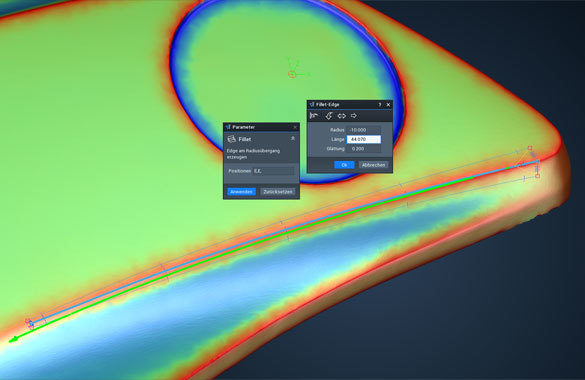
Task: Click the Fillet surface icon in Parameter panel
Action: 231,139
